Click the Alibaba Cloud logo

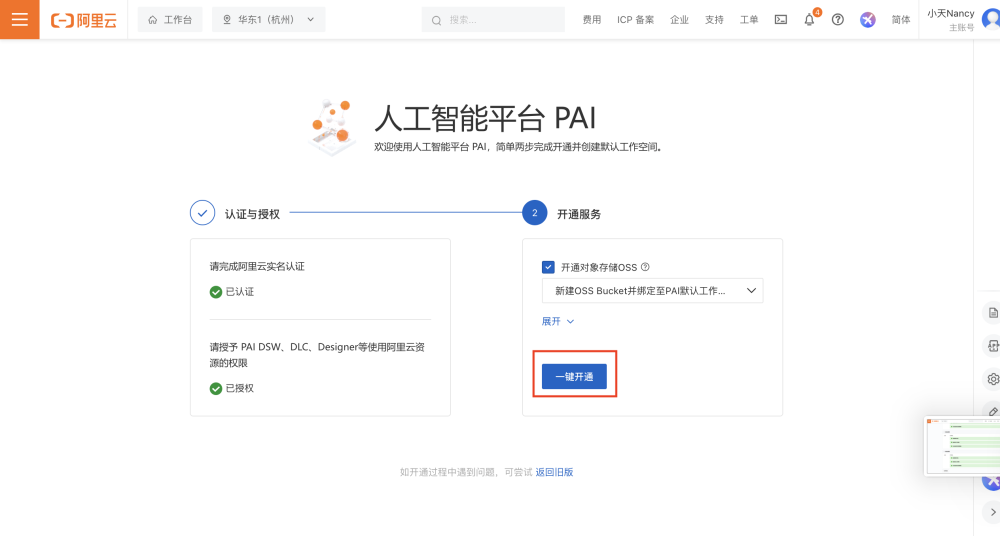(84, 20)
